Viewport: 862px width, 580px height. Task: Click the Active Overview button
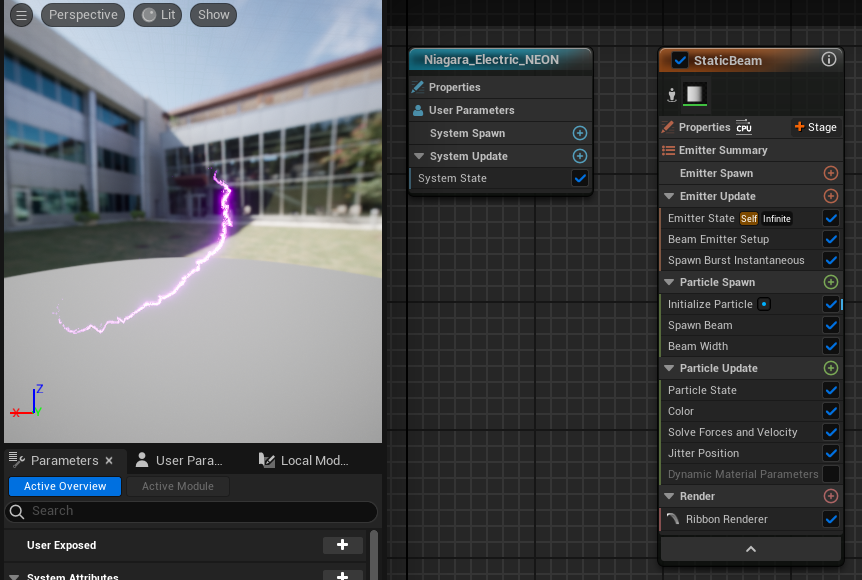[x=65, y=486]
